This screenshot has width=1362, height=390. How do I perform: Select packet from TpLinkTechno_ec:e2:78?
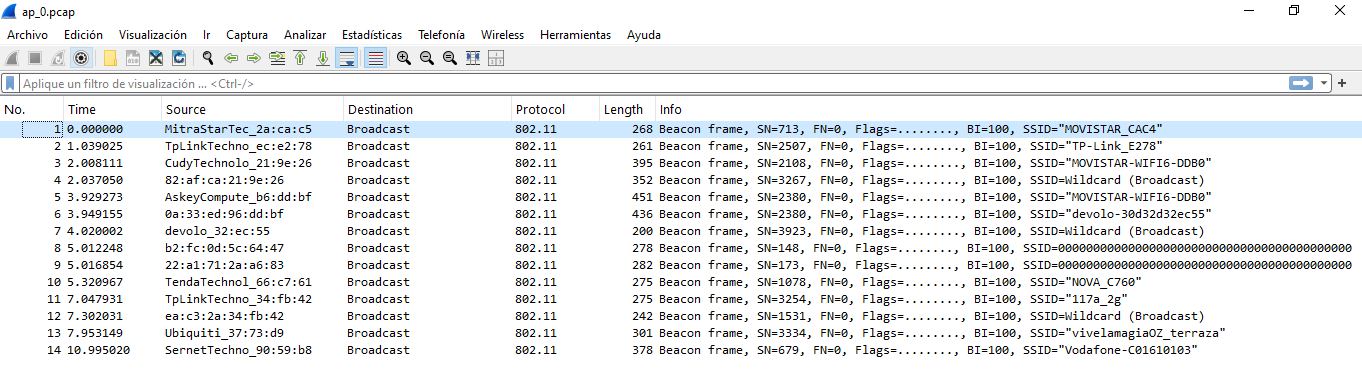tap(680, 146)
